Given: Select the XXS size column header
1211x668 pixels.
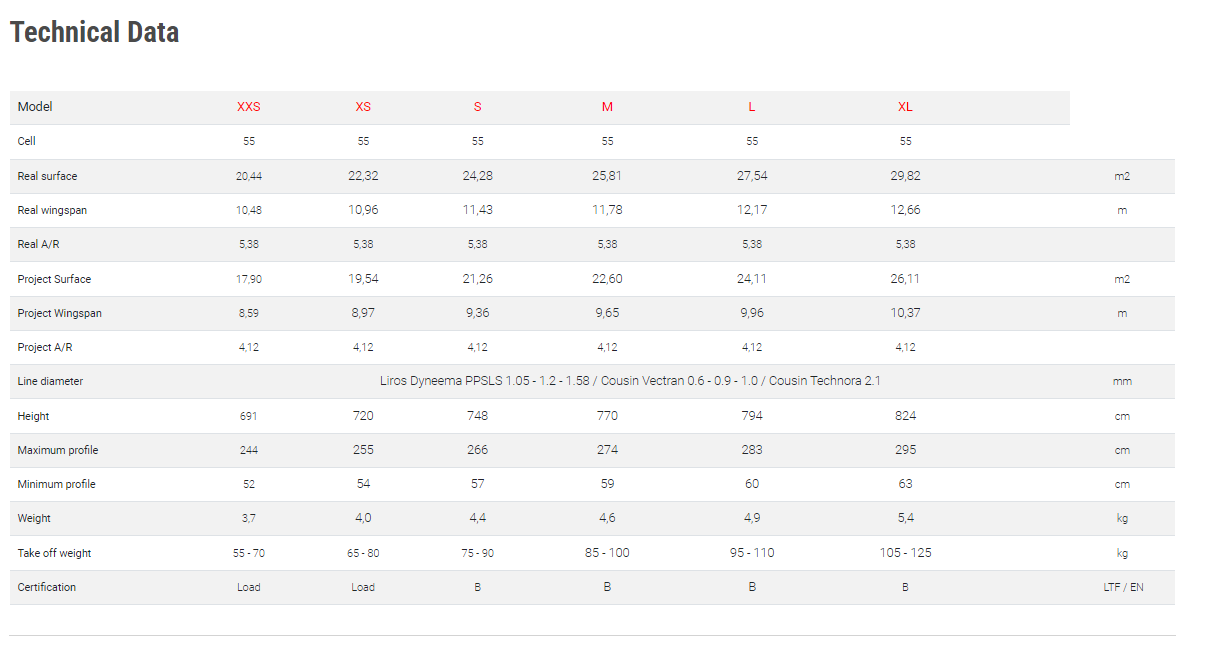Looking at the screenshot, I should (249, 107).
